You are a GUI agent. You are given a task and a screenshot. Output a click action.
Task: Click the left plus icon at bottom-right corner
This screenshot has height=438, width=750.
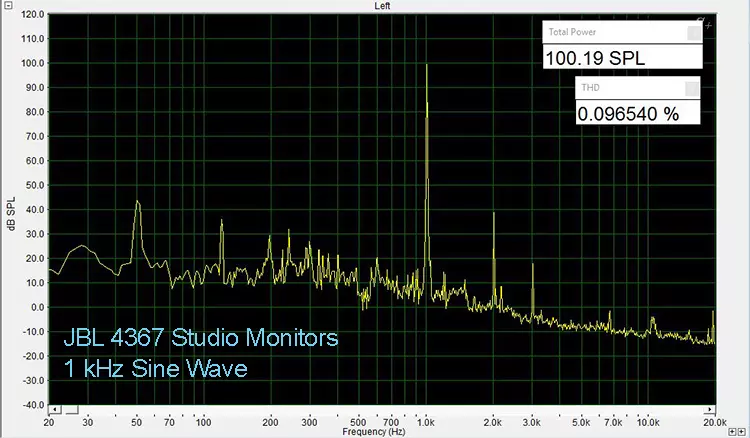click(x=732, y=432)
